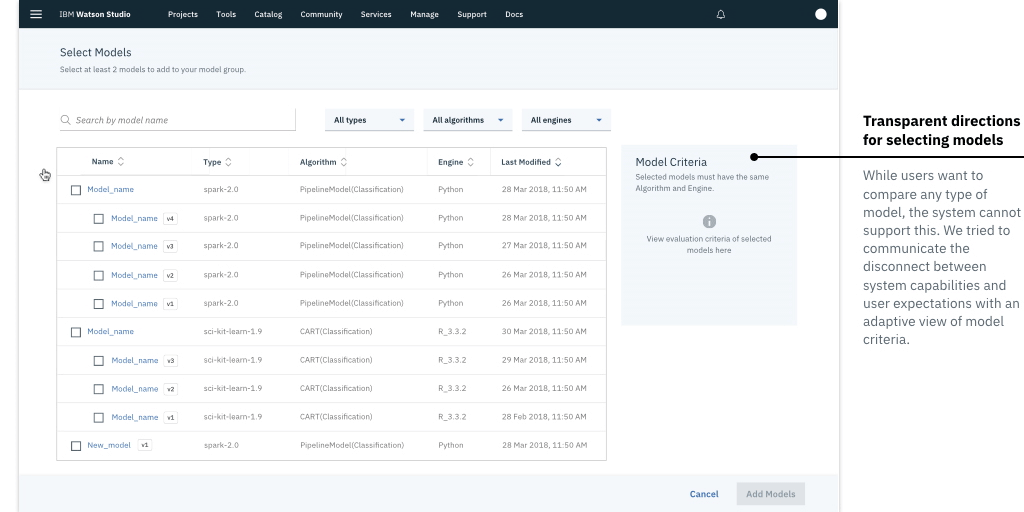This screenshot has height=512, width=1024.
Task: Focus the Search by model name field
Action: [178, 120]
